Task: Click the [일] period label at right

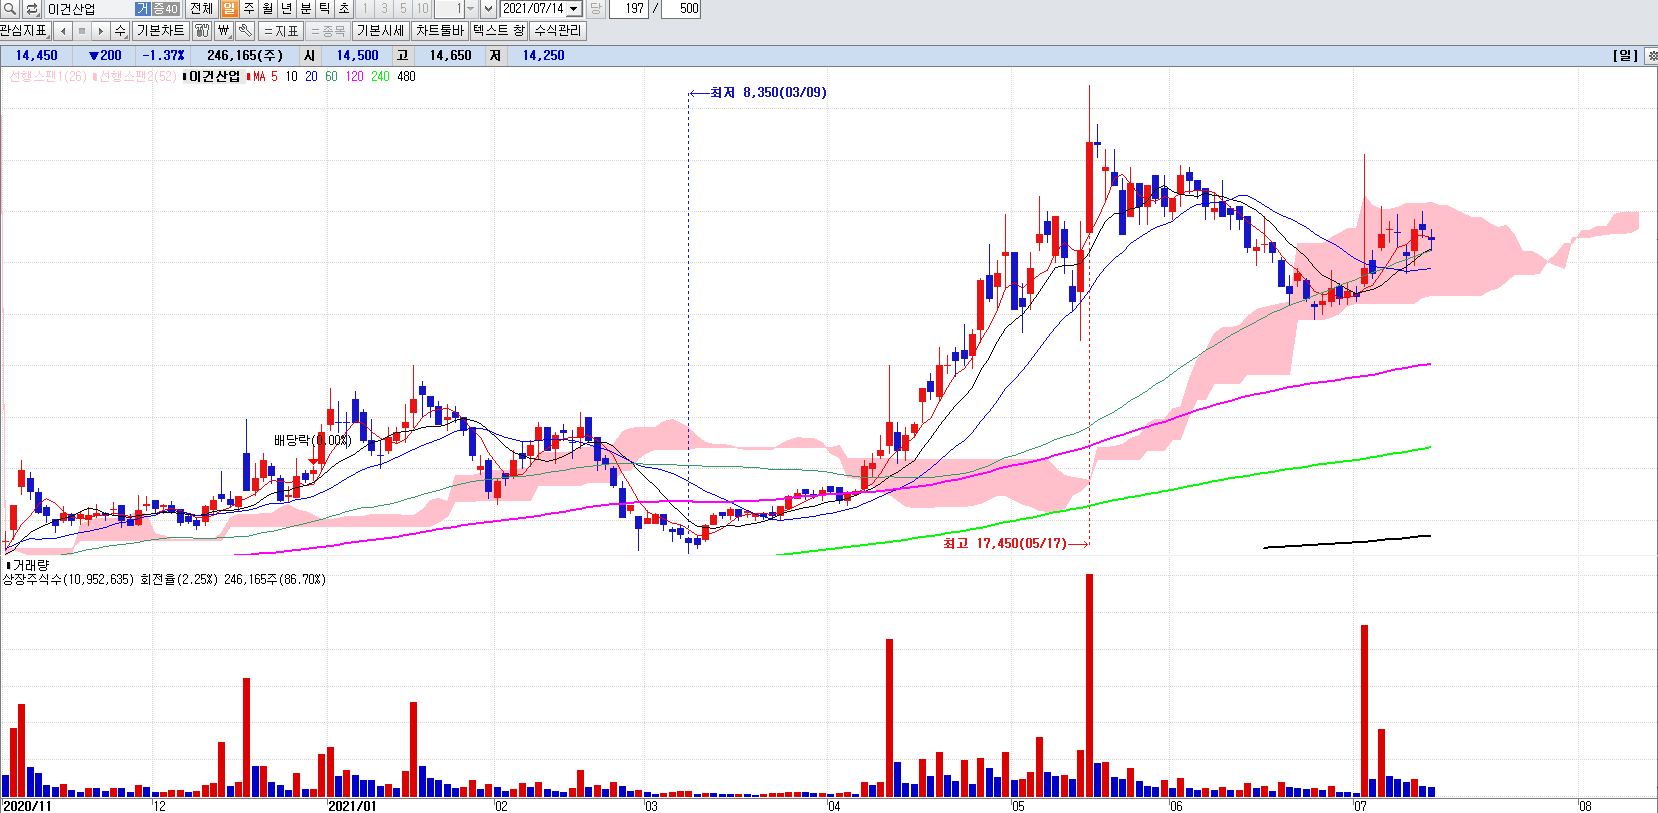Action: click(x=1625, y=56)
